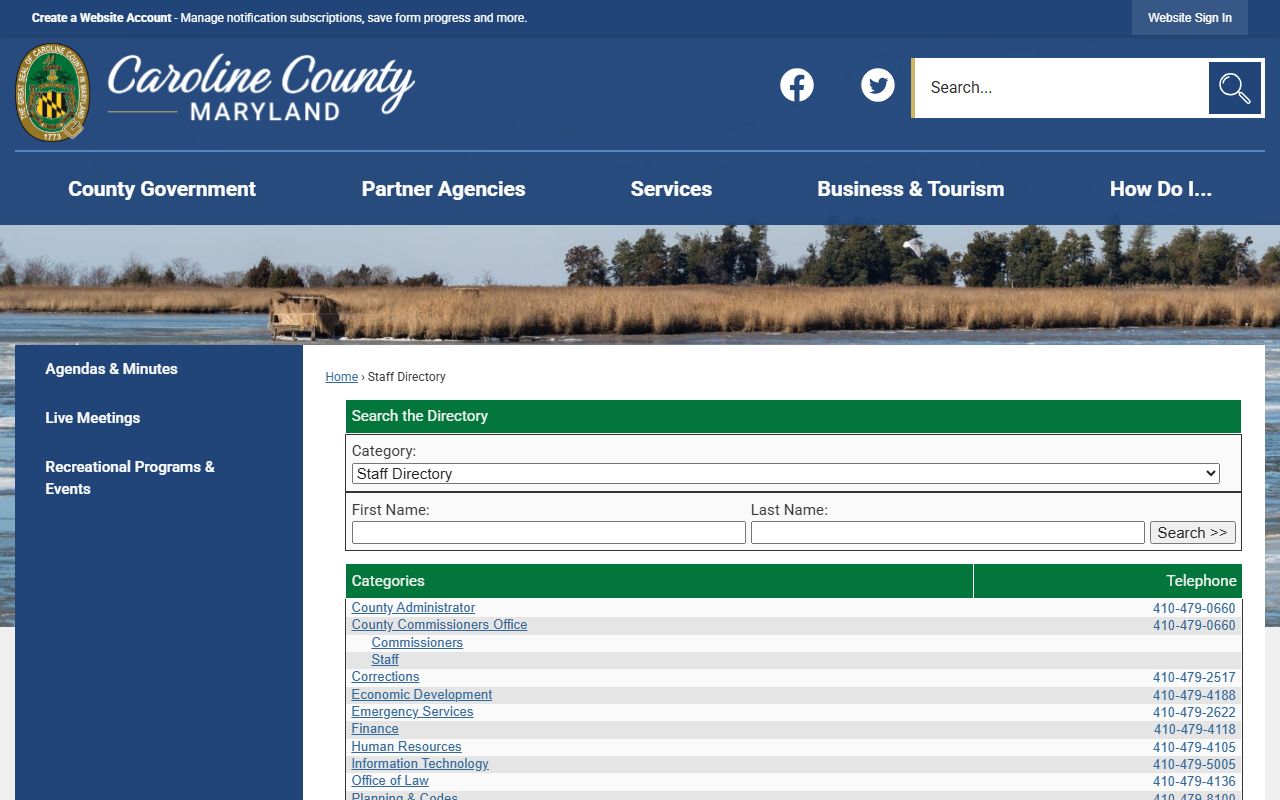This screenshot has height=800, width=1280.
Task: Open the How Do I... menu
Action: point(1161,189)
